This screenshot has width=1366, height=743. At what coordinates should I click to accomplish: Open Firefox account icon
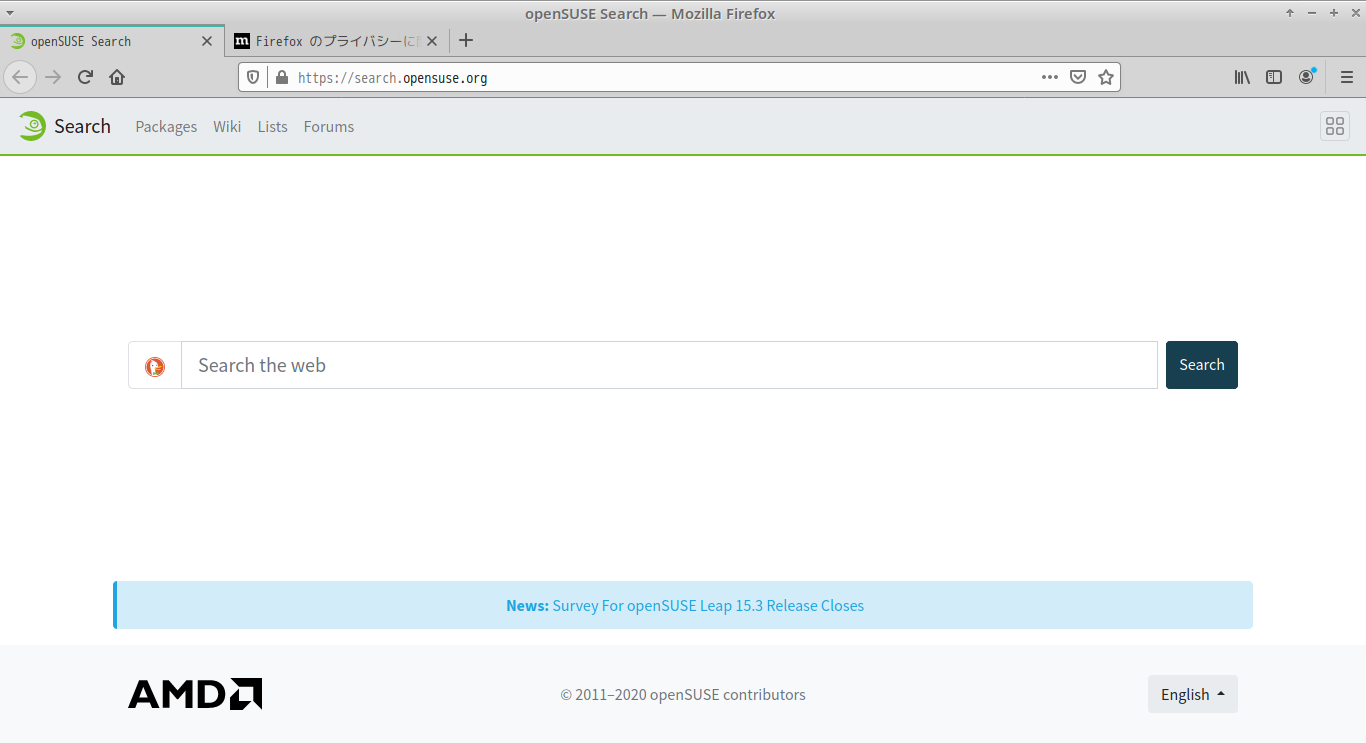click(x=1306, y=77)
